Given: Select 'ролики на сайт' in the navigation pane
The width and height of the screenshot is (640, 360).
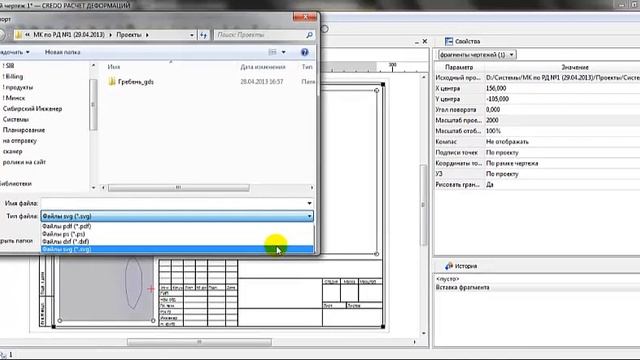Looking at the screenshot, I should click(24, 162).
